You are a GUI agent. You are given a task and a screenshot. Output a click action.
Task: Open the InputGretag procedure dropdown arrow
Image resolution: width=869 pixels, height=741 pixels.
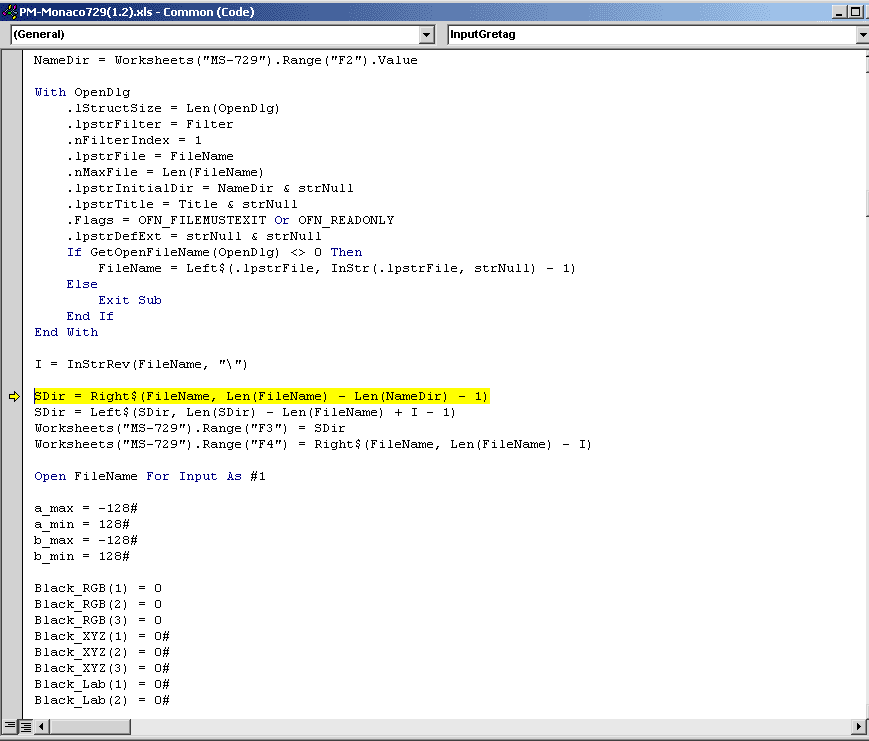pyautogui.click(x=862, y=34)
